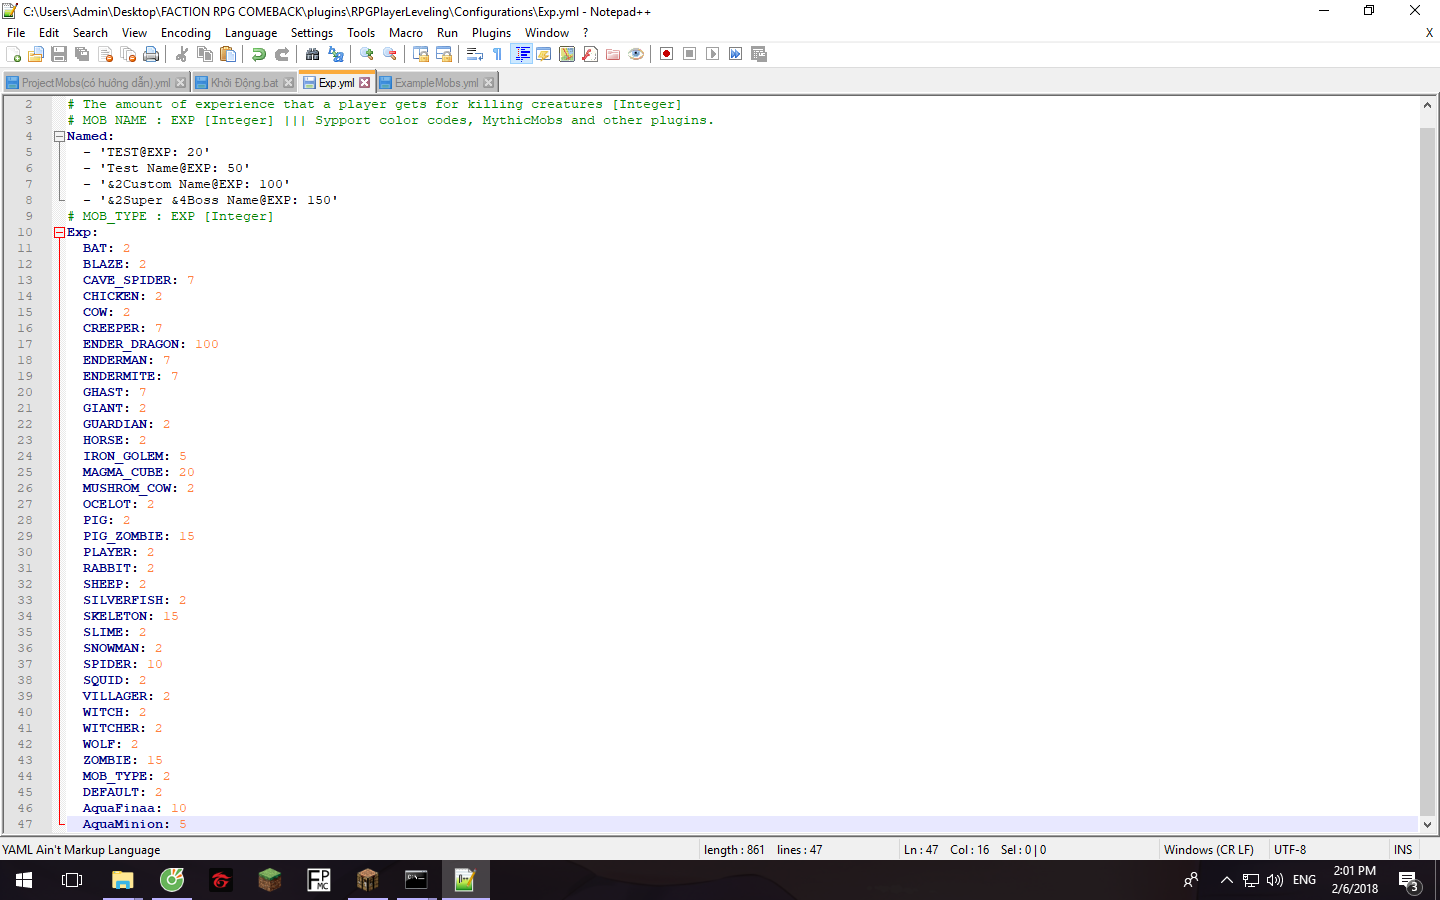Collapse the Exp: fold marker
Viewport: 1440px width, 900px height.
[59, 232]
